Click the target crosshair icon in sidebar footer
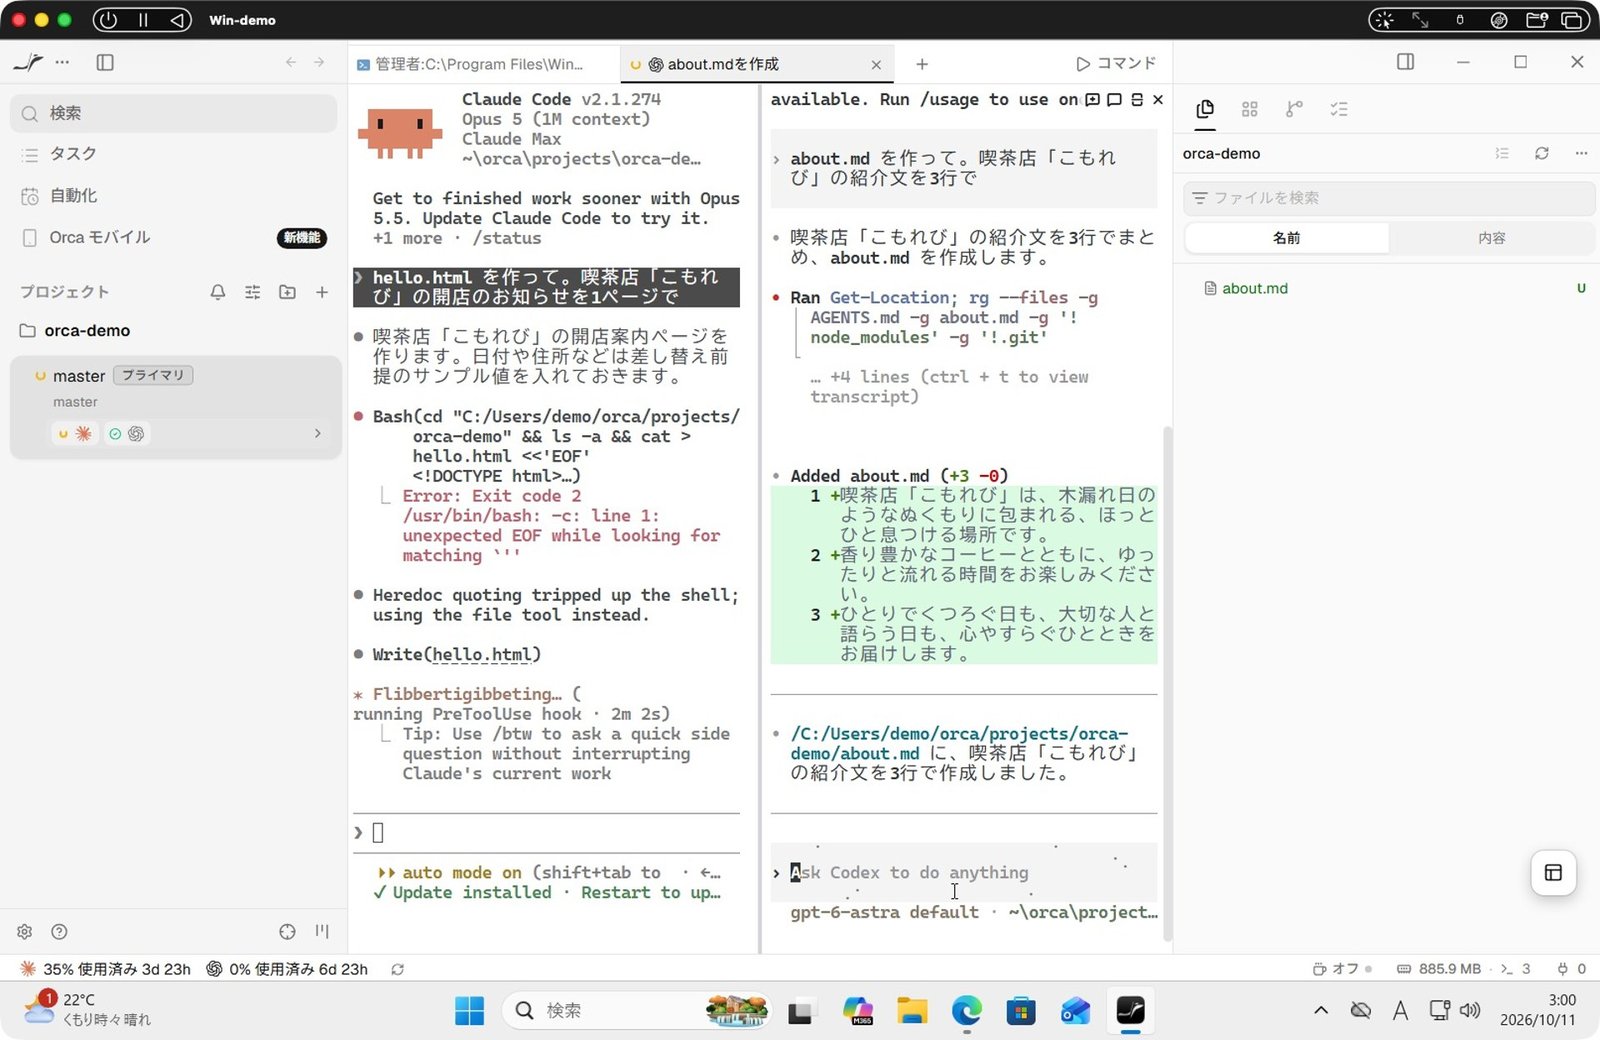 [288, 932]
